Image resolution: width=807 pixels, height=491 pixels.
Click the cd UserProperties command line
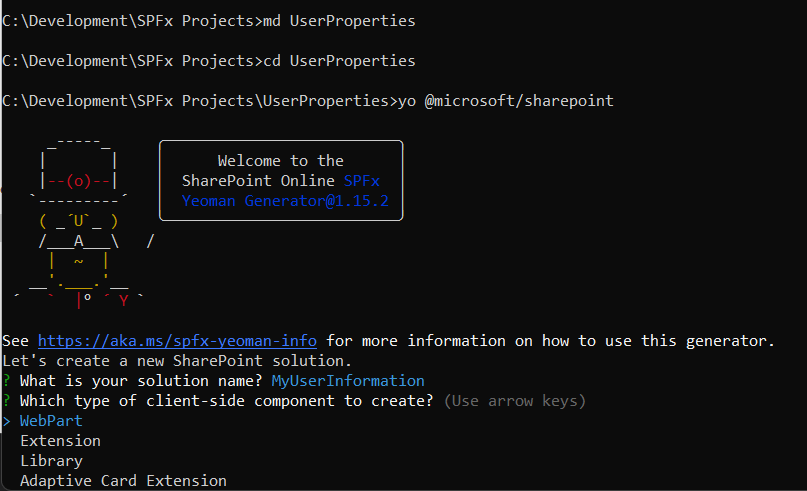click(x=208, y=61)
